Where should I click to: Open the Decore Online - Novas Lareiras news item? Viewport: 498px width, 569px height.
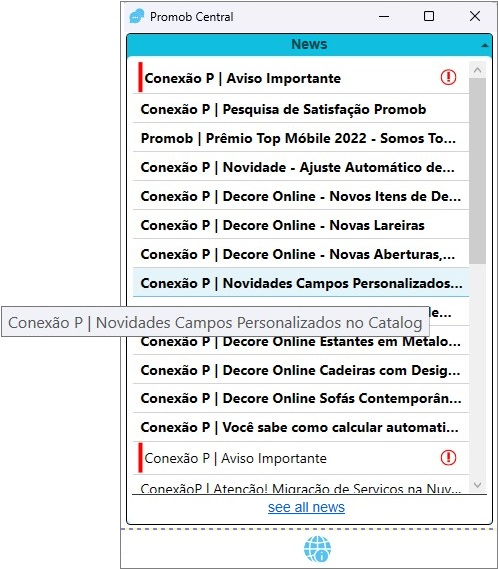point(301,225)
